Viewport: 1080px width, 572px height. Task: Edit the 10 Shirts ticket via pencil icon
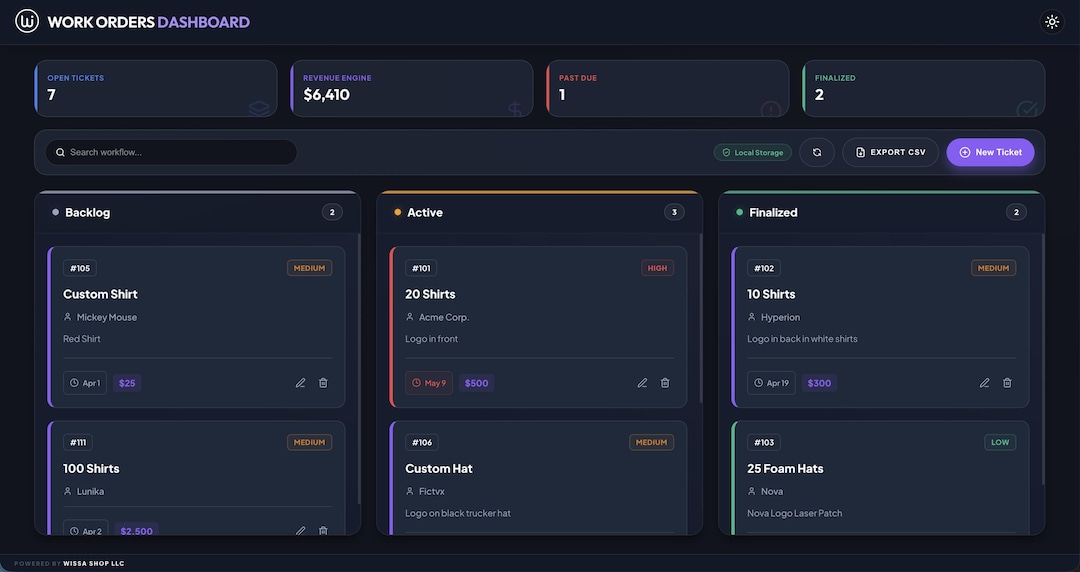pos(984,382)
